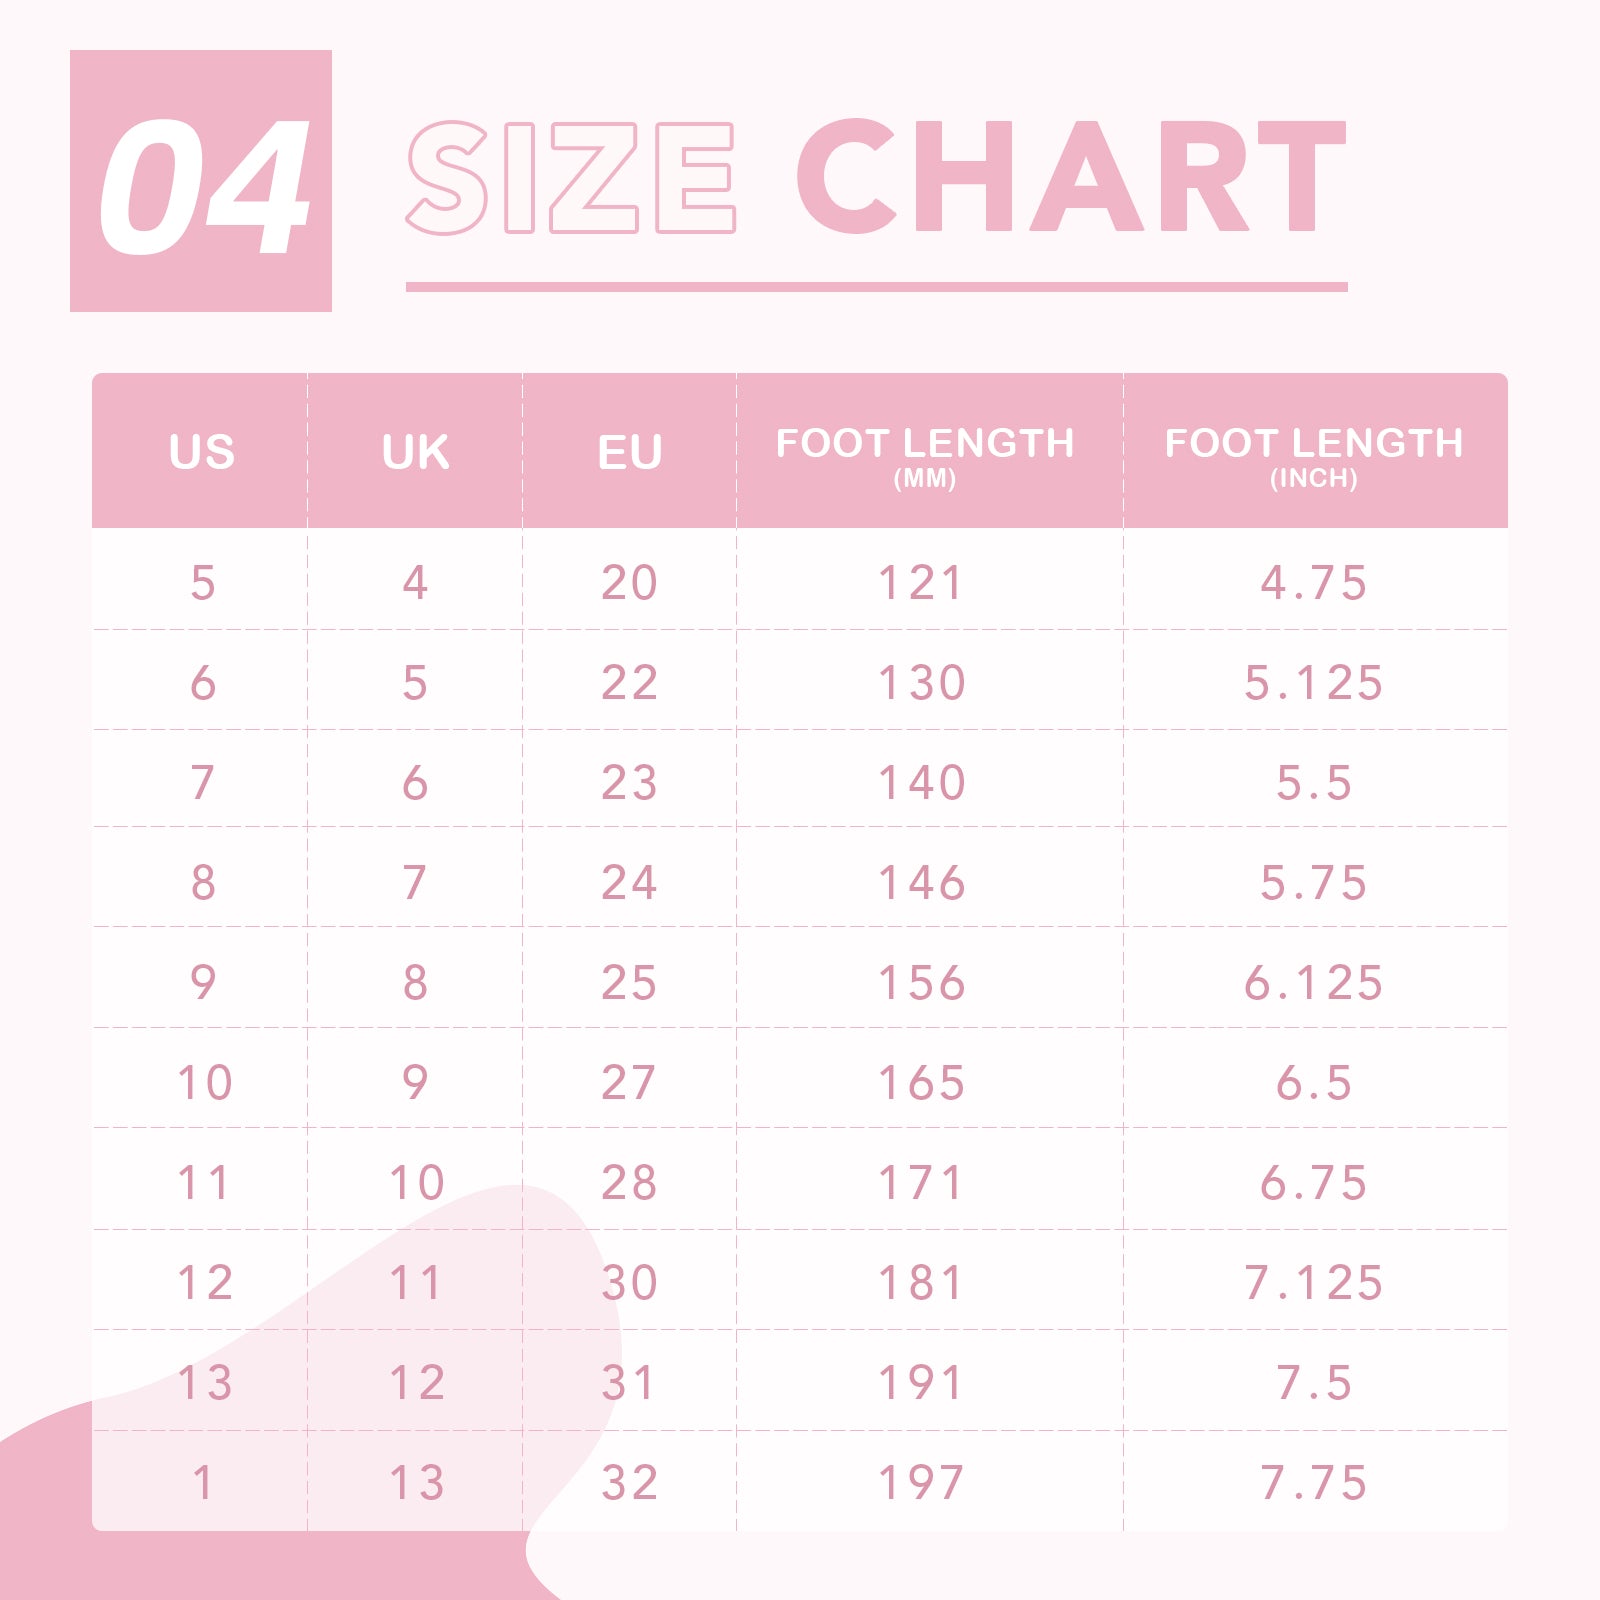1600x1600 pixels.
Task: Select the EU size 20 cell
Action: (629, 582)
